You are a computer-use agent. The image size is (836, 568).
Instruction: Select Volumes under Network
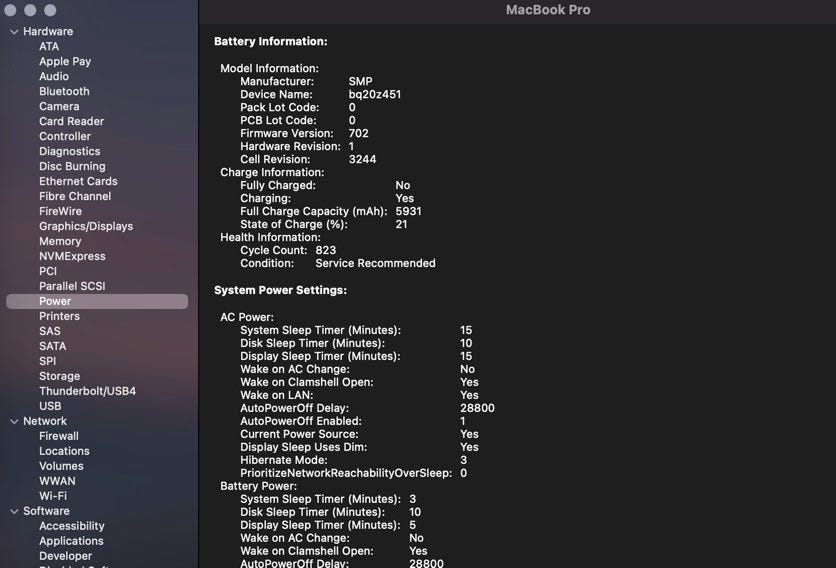point(61,466)
